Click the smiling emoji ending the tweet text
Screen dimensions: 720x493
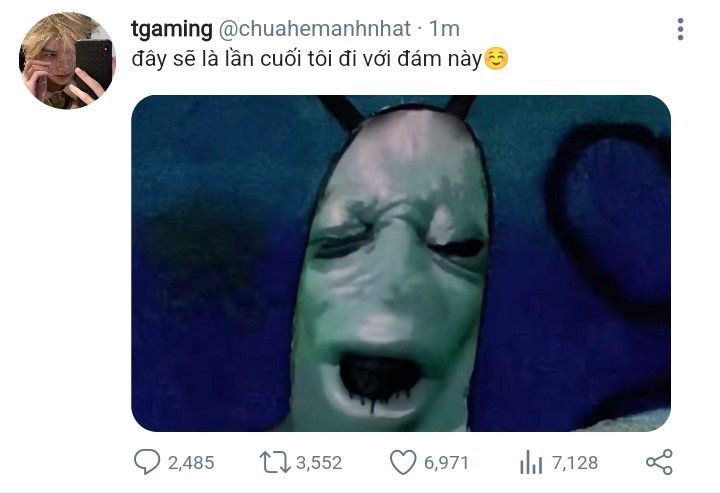click(496, 60)
